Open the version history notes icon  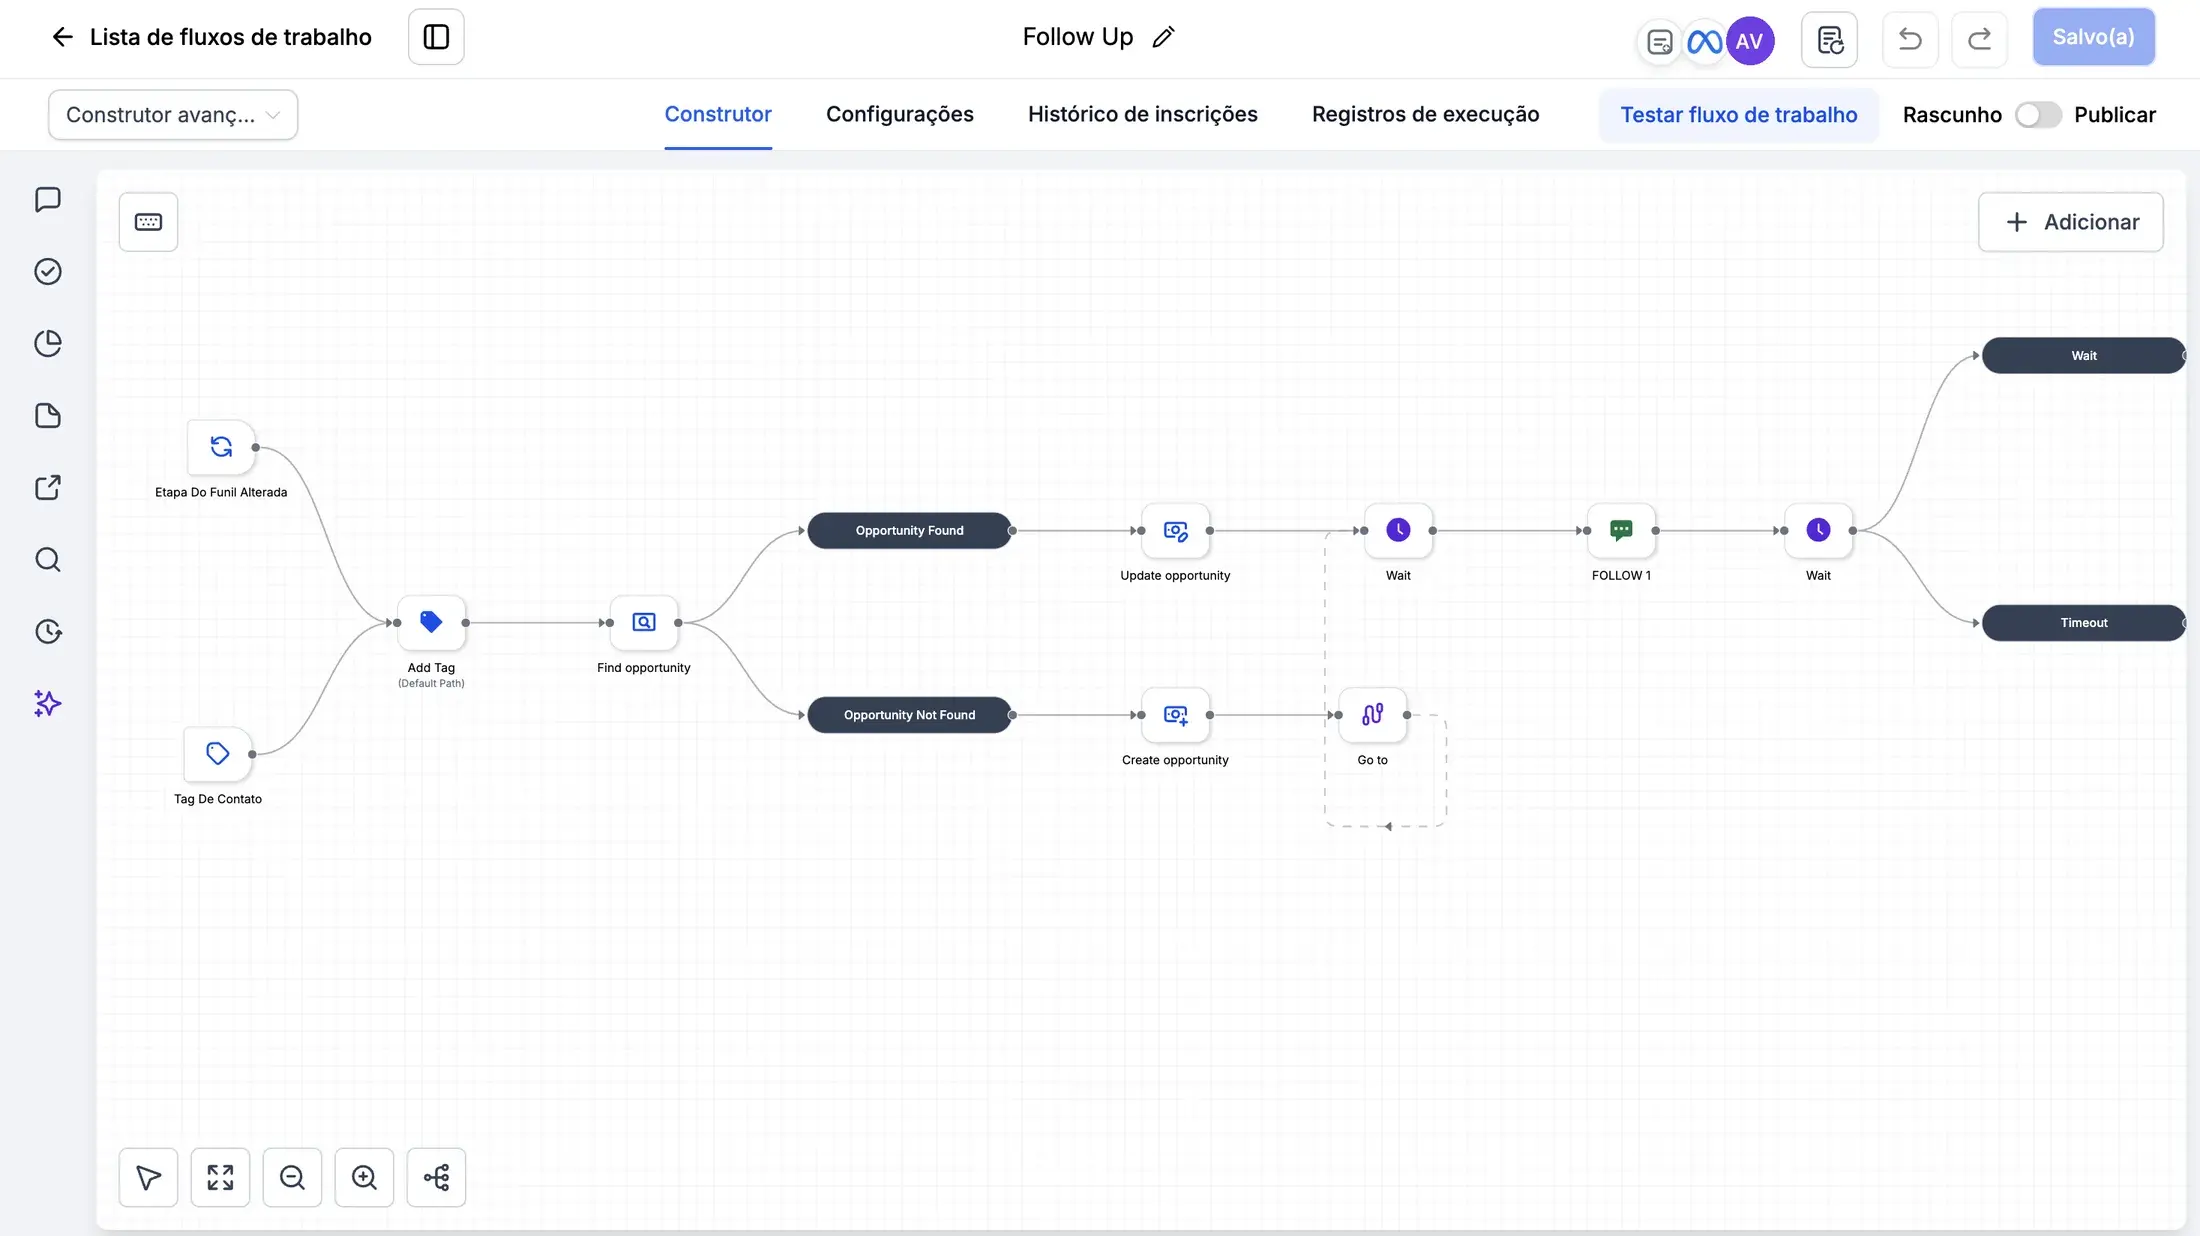coord(1829,40)
